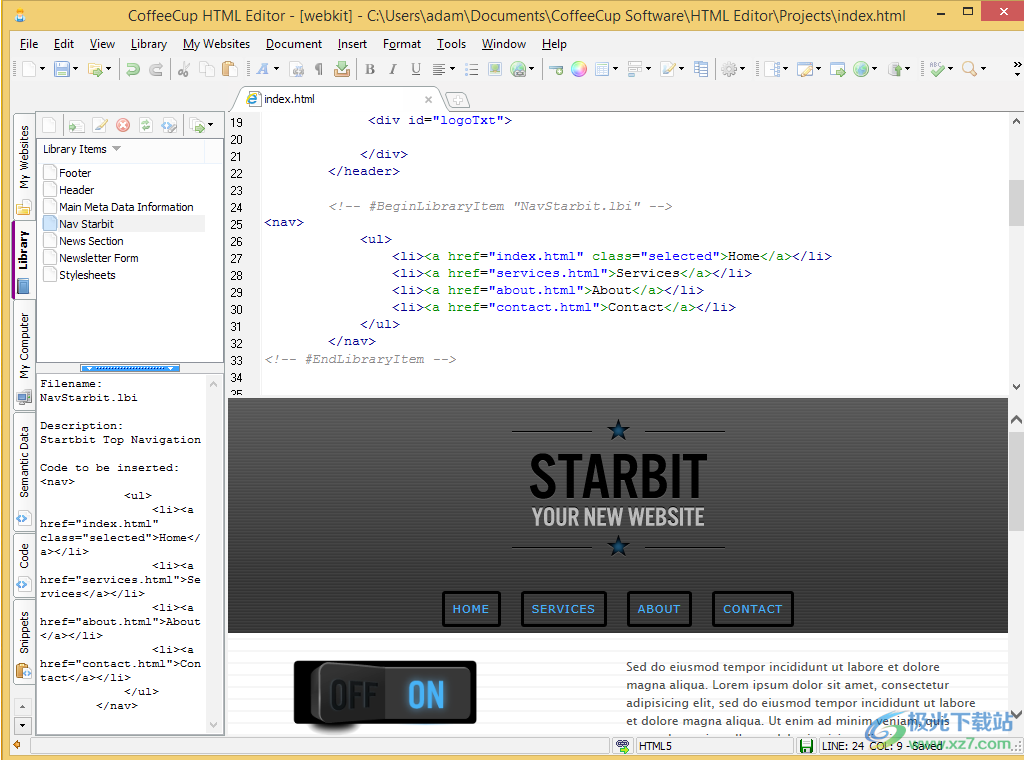
Task: Select the Nav Starbit library item
Action: [x=86, y=224]
